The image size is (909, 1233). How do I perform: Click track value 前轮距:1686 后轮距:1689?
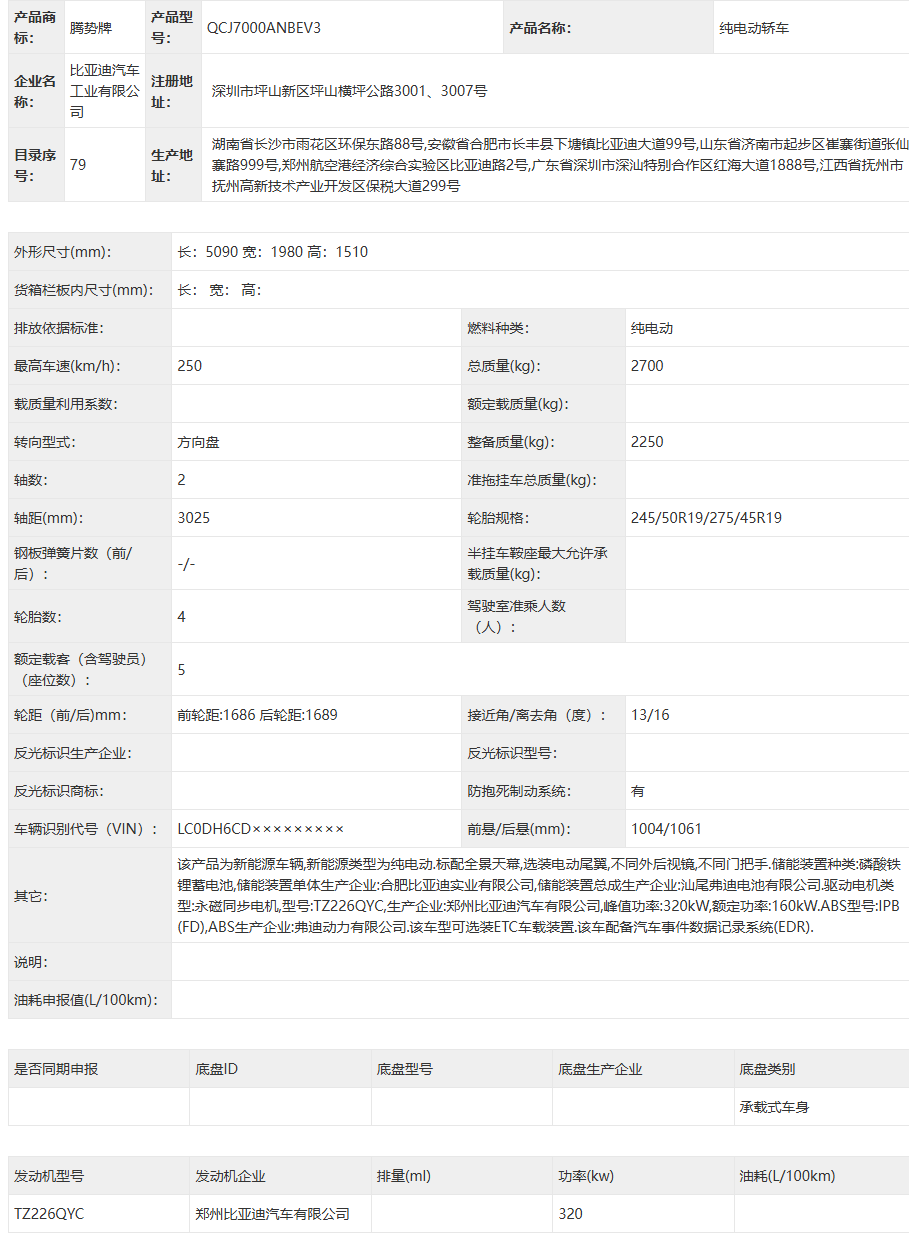(x=257, y=715)
